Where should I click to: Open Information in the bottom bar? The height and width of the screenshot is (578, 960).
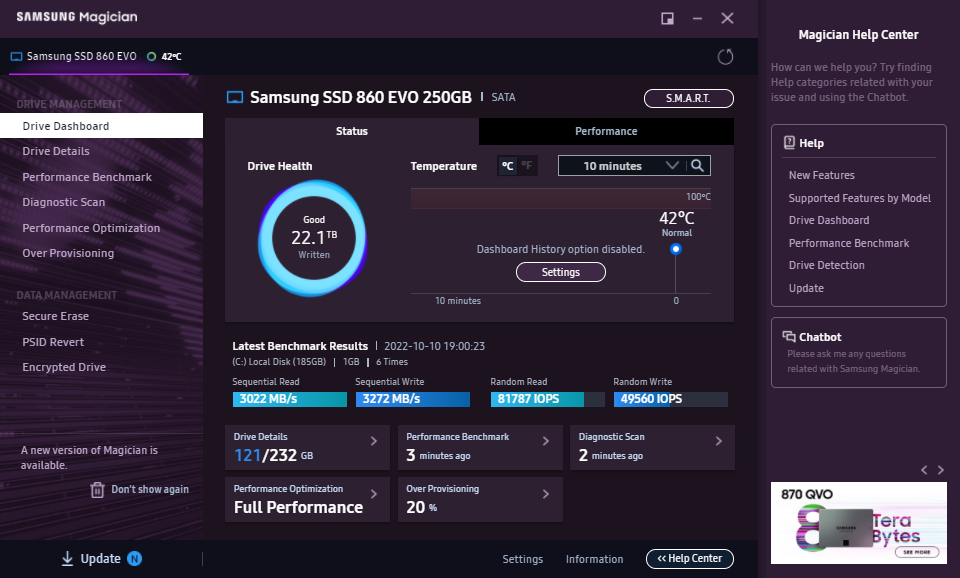[594, 559]
